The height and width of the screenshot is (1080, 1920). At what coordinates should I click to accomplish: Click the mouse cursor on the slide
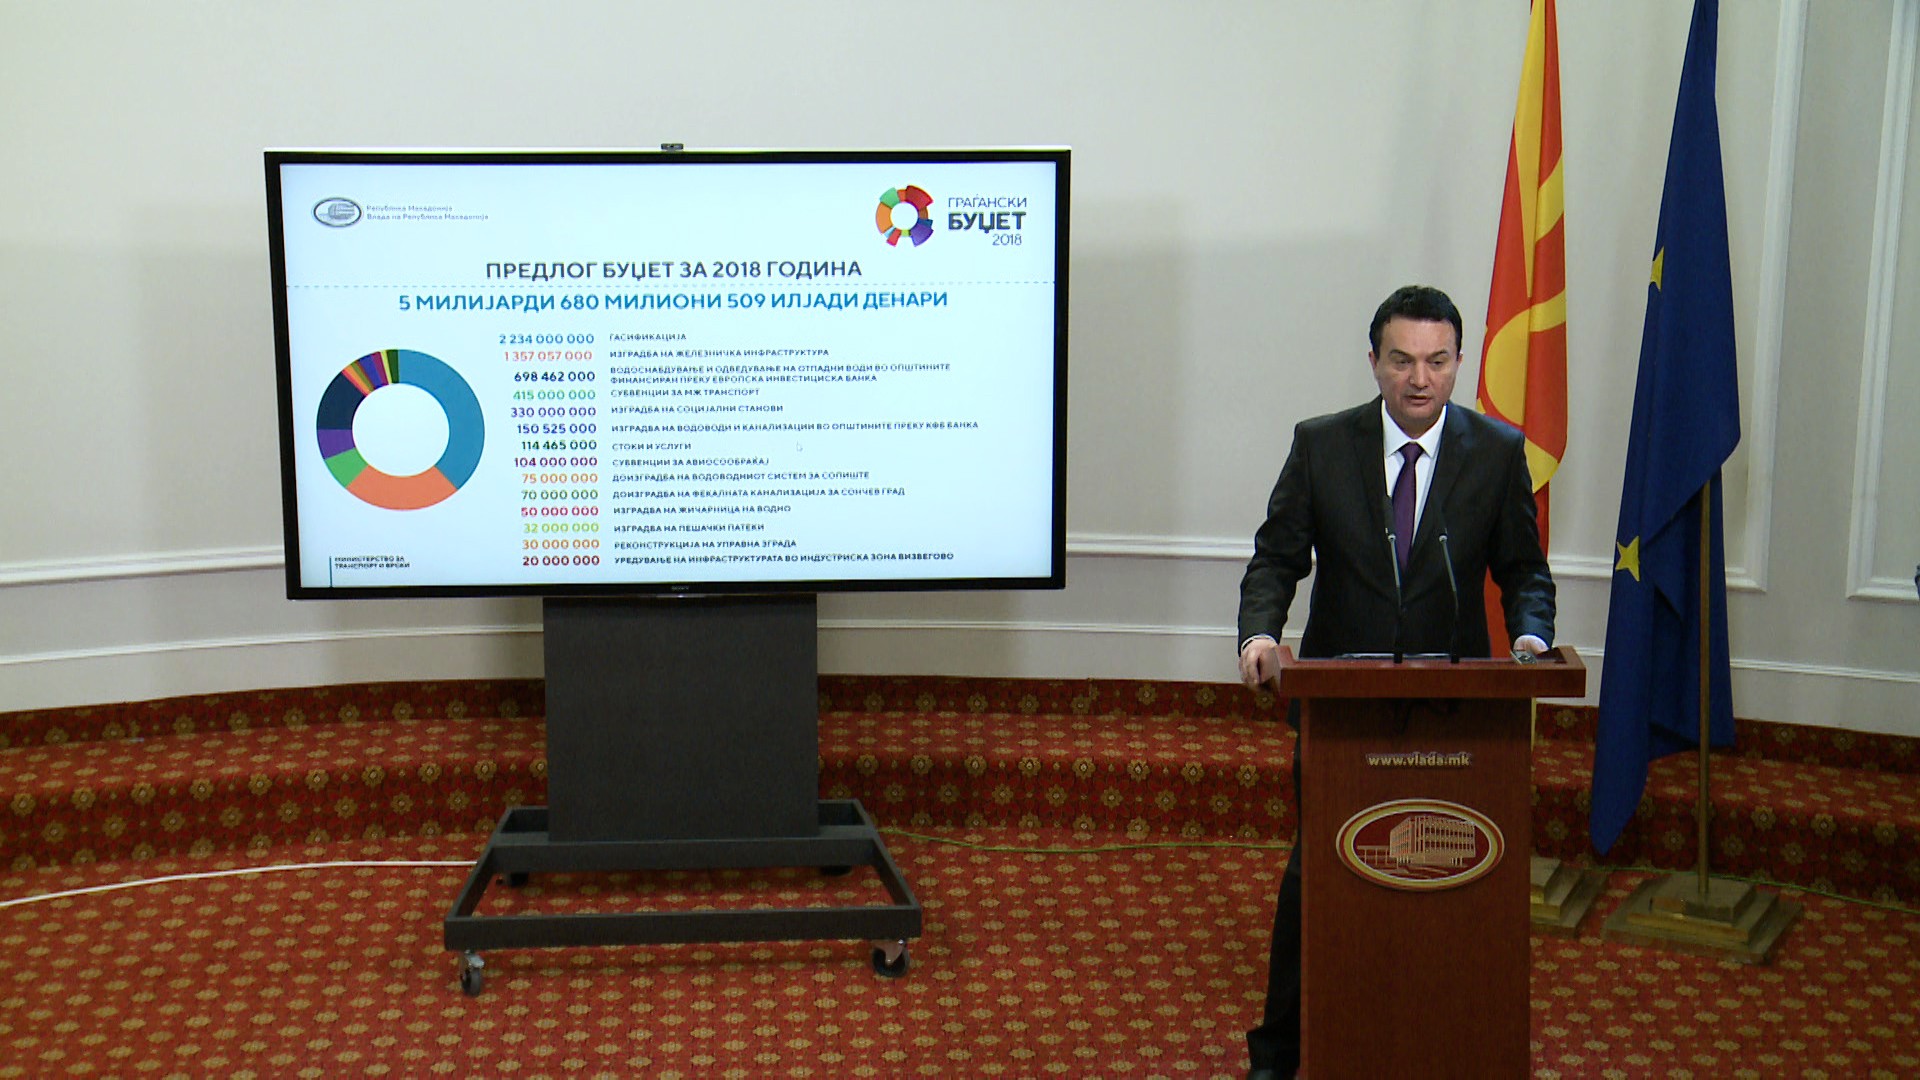[799, 447]
